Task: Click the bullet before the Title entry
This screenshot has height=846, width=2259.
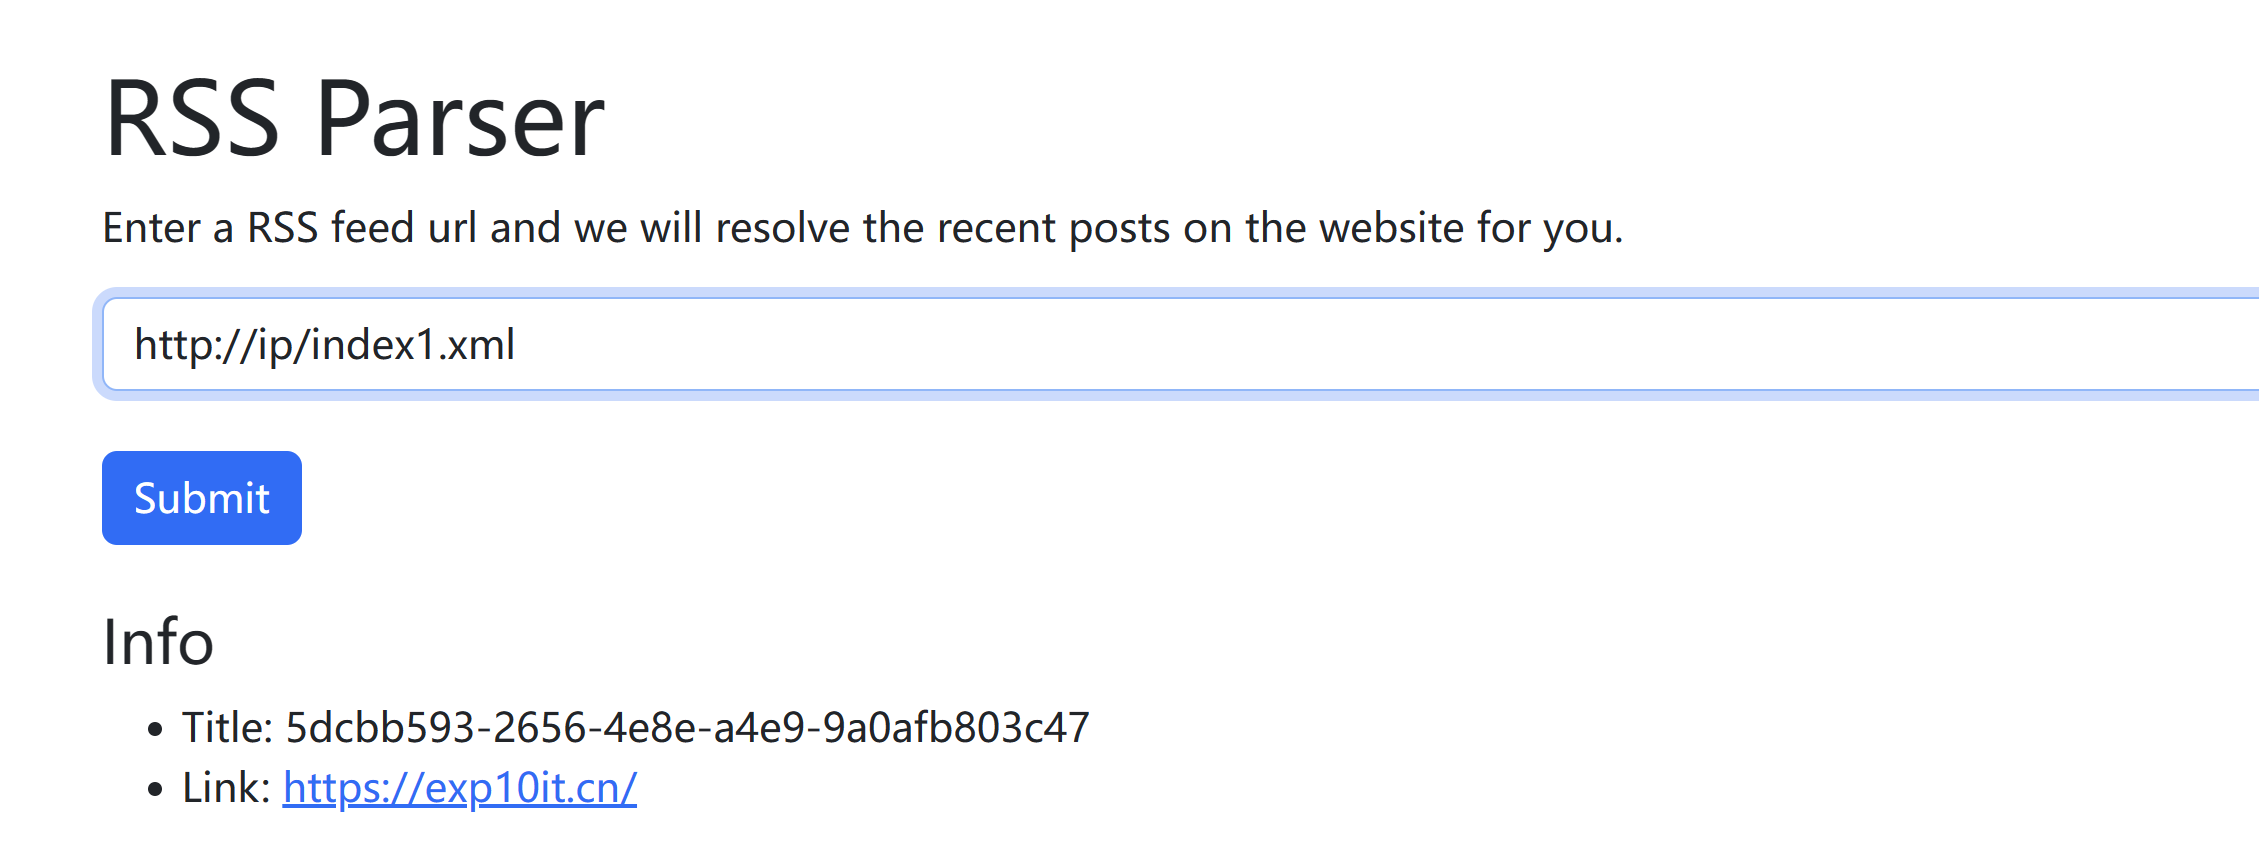Action: [154, 729]
